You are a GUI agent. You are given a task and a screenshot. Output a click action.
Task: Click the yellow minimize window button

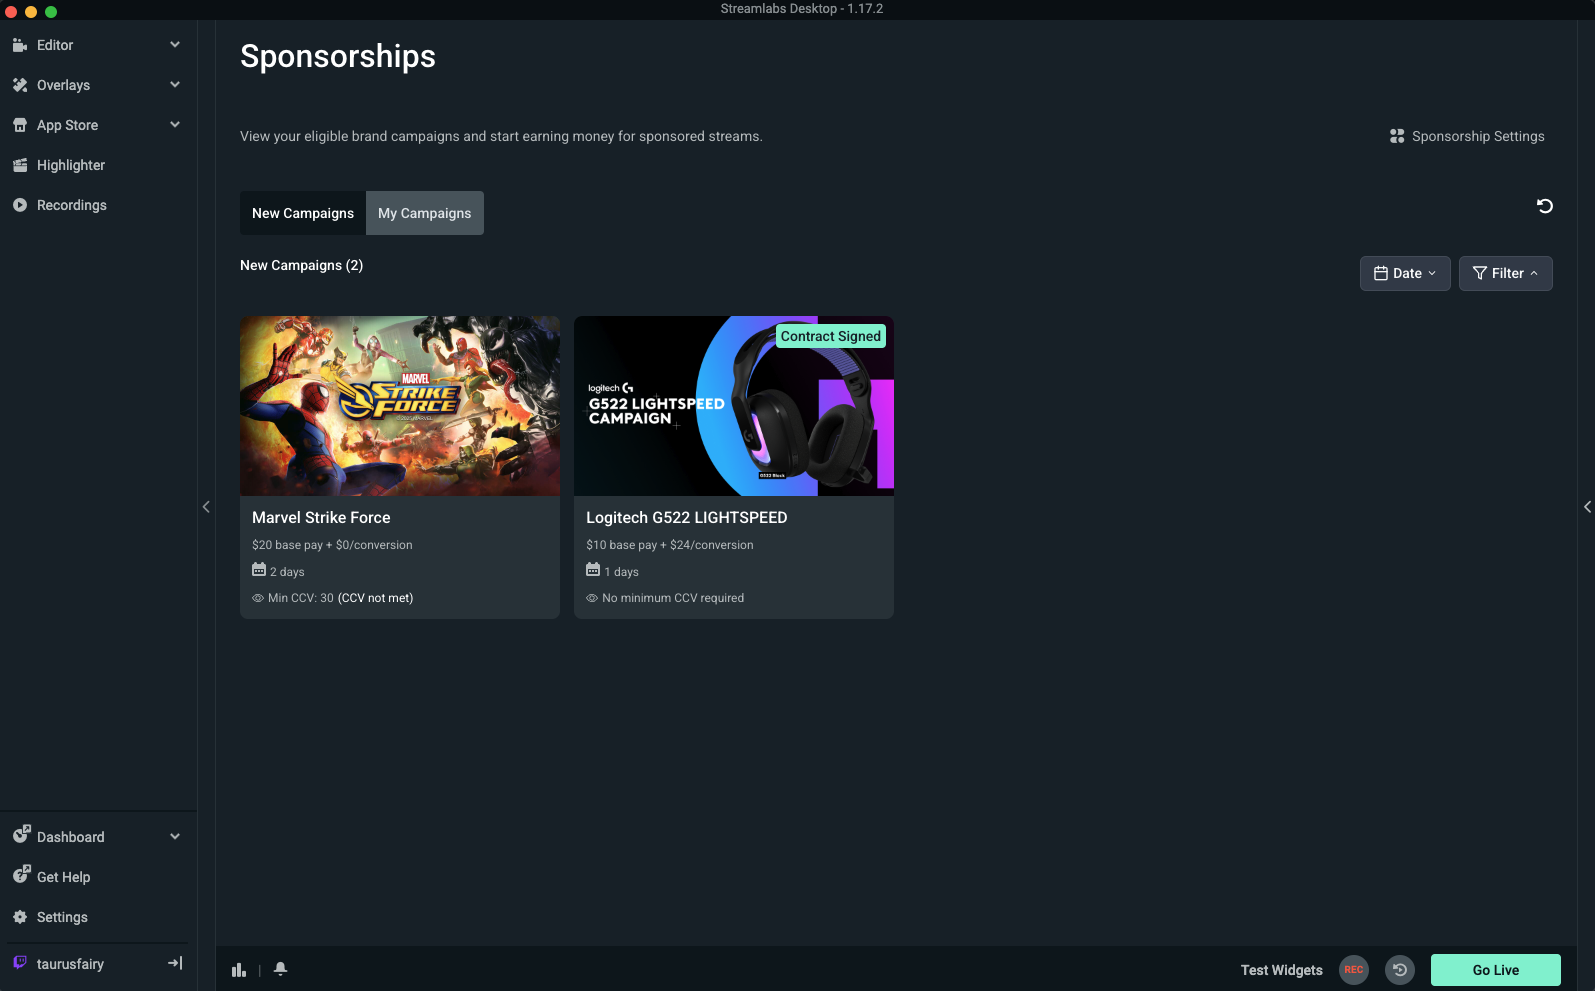(31, 12)
